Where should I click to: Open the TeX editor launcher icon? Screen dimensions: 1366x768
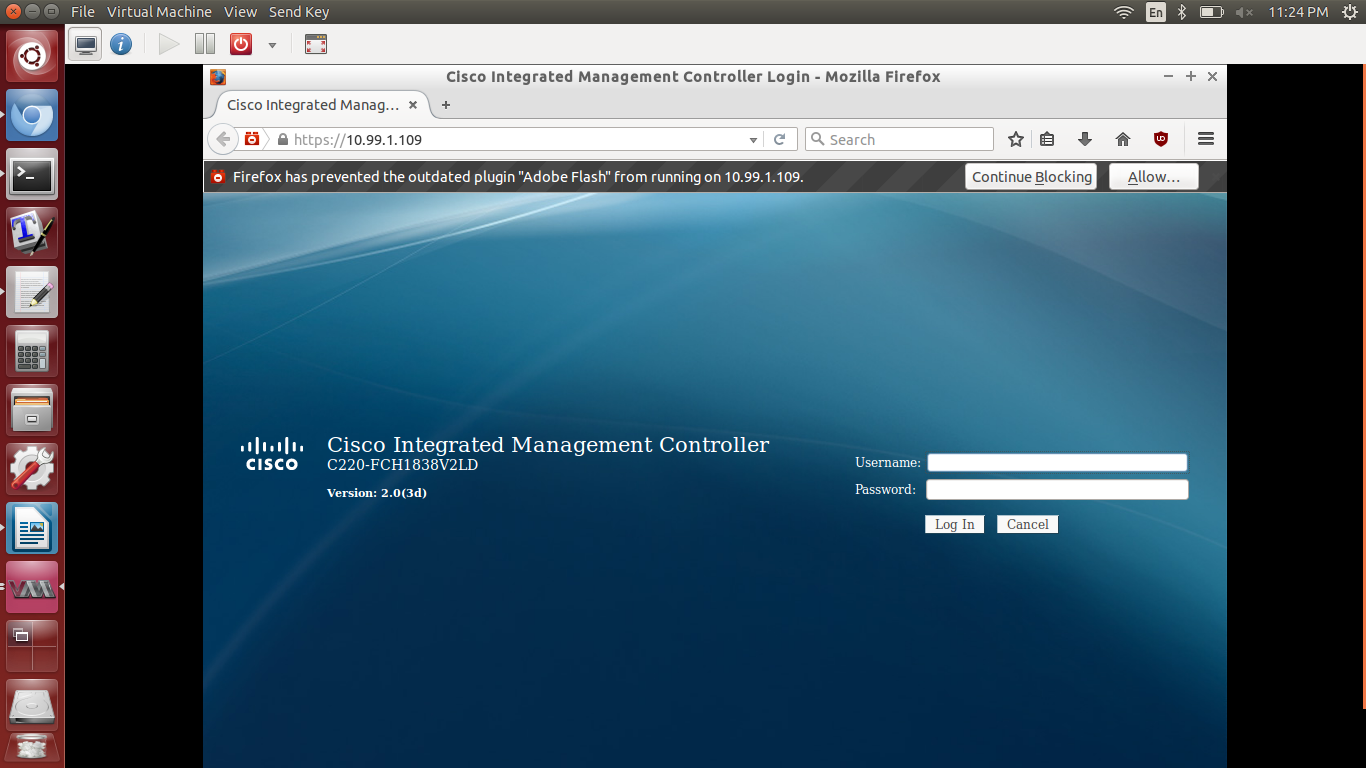pyautogui.click(x=32, y=234)
